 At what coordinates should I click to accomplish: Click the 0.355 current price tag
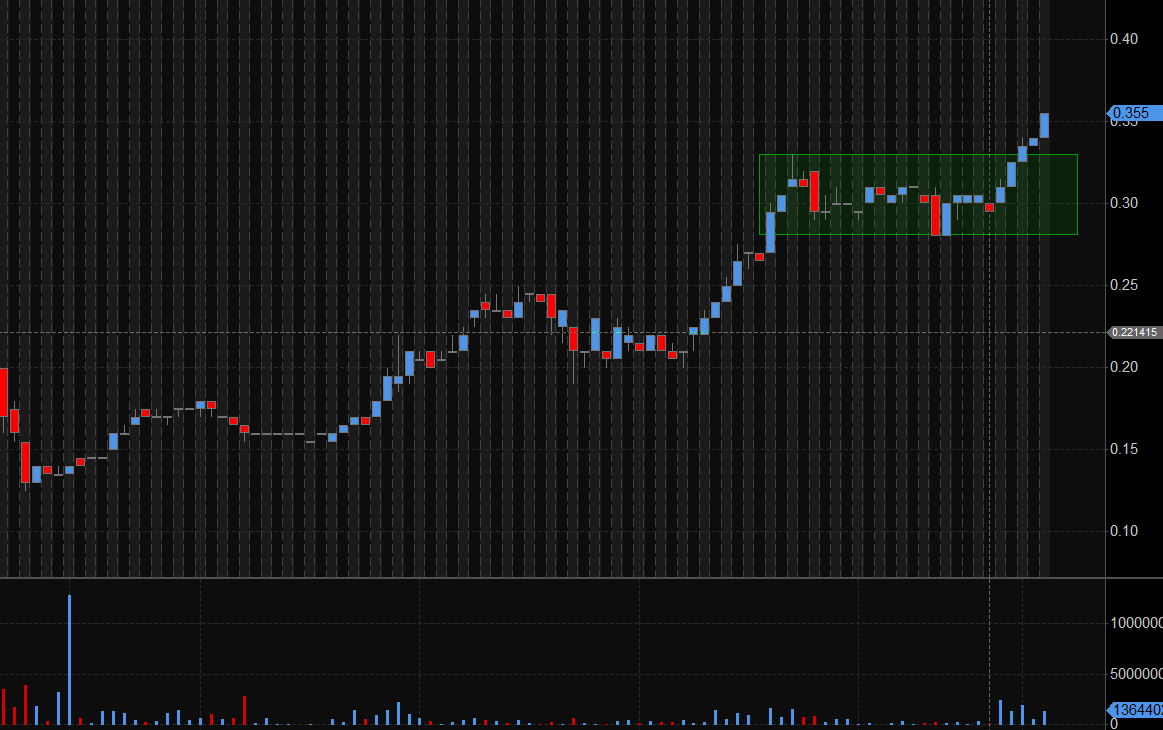(1134, 113)
